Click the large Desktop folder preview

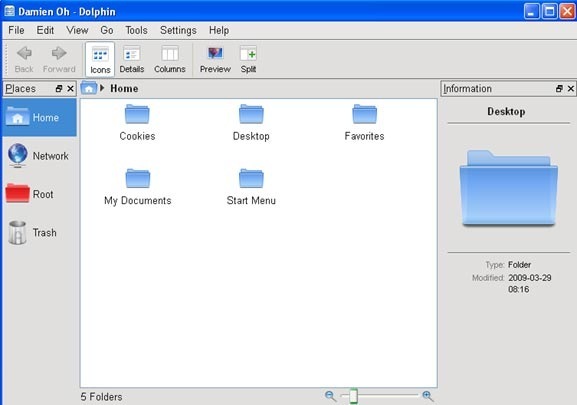[x=509, y=188]
